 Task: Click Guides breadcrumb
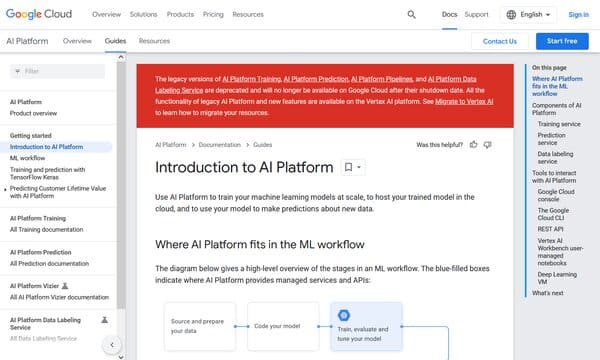coord(262,145)
